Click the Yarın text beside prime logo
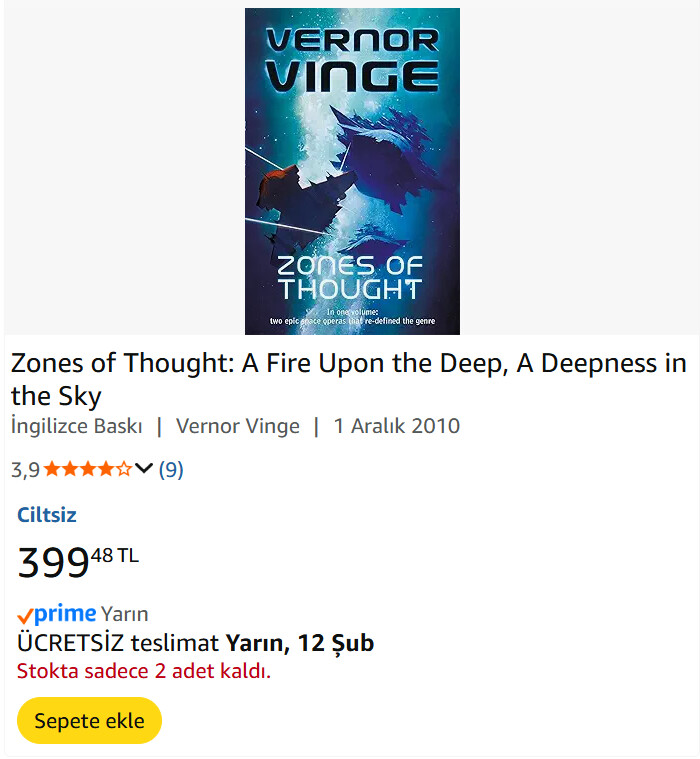This screenshot has width=700, height=759. 125,615
